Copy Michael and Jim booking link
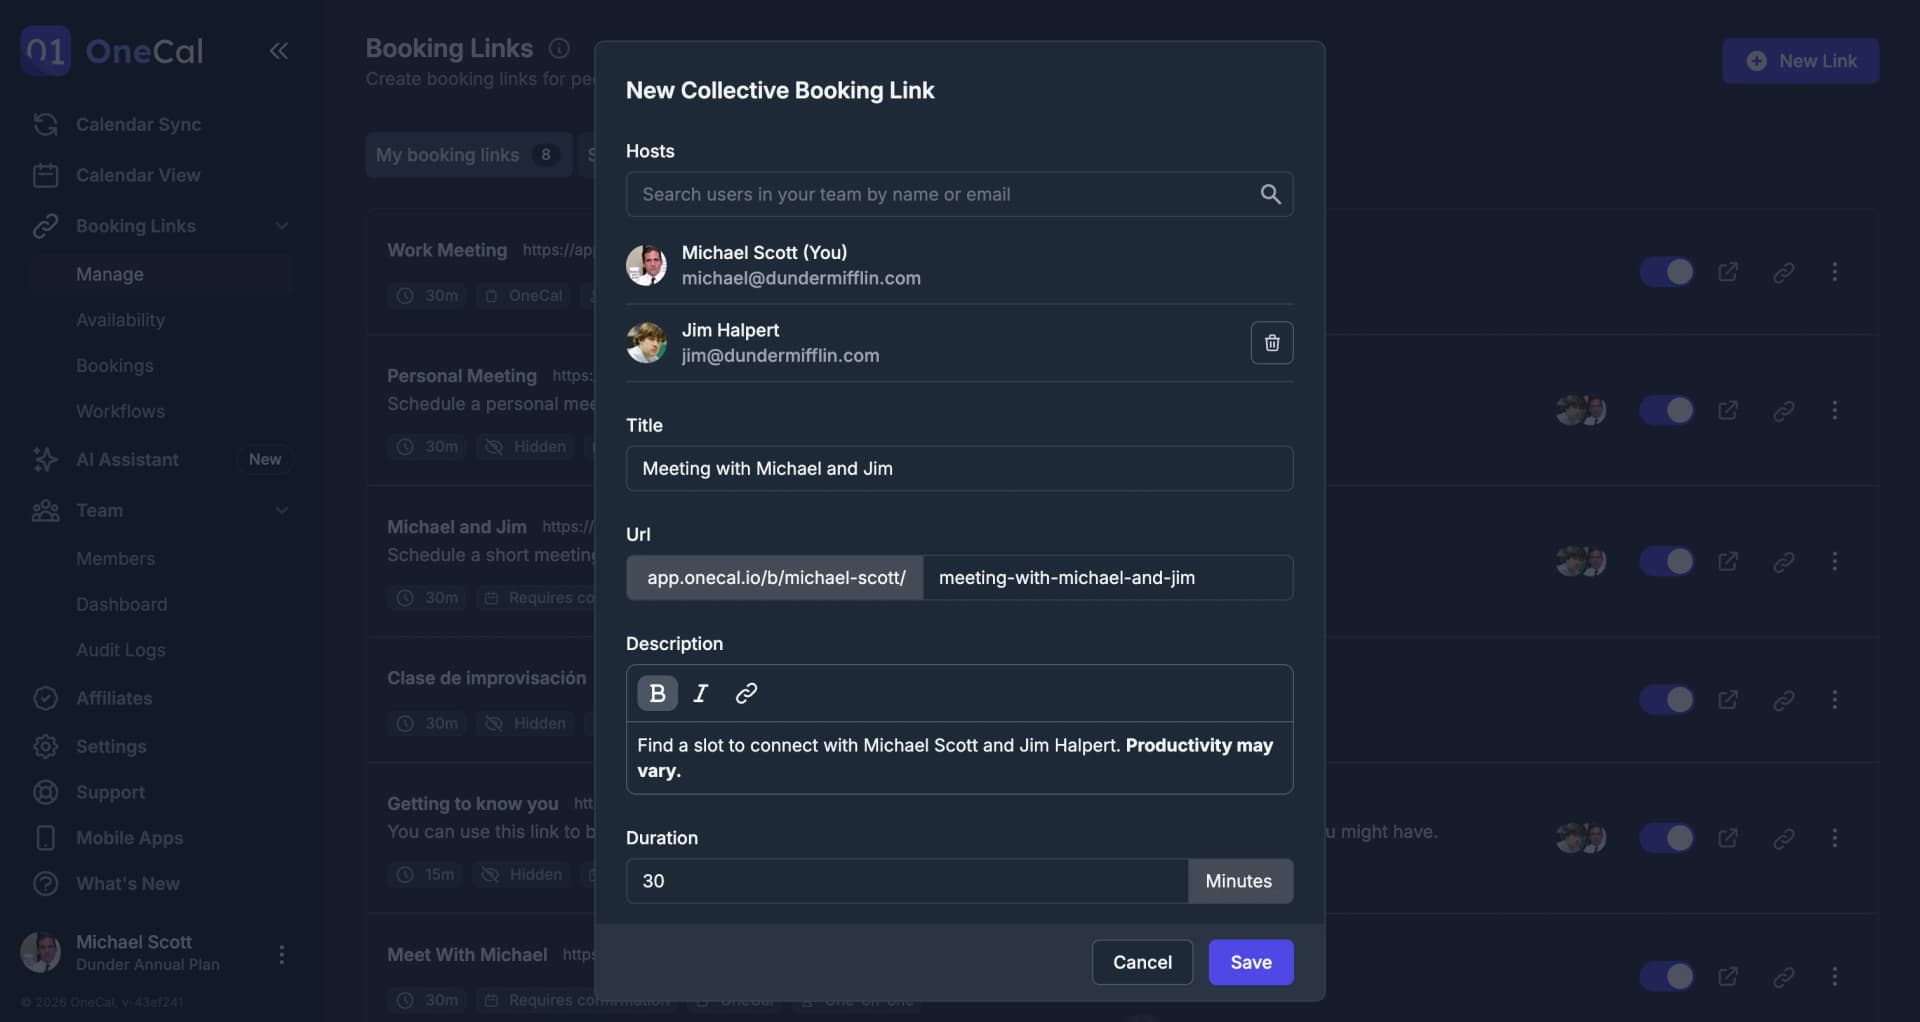The width and height of the screenshot is (1920, 1022). point(1784,561)
